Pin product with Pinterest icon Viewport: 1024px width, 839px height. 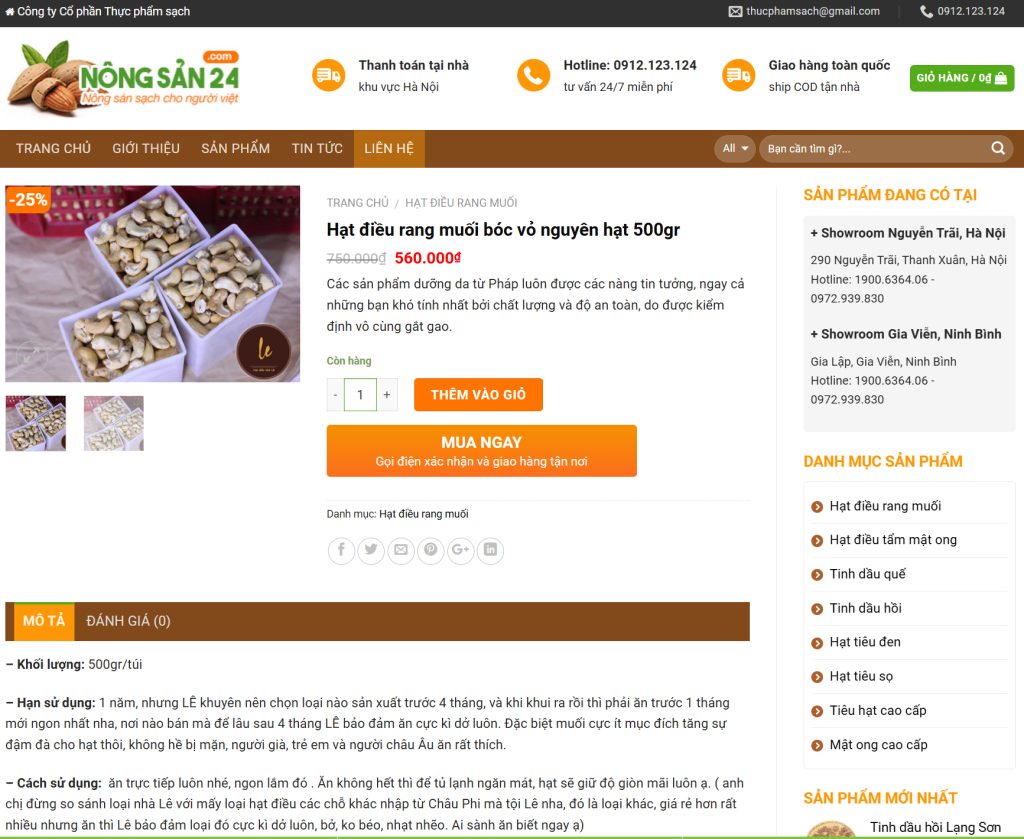click(x=430, y=550)
